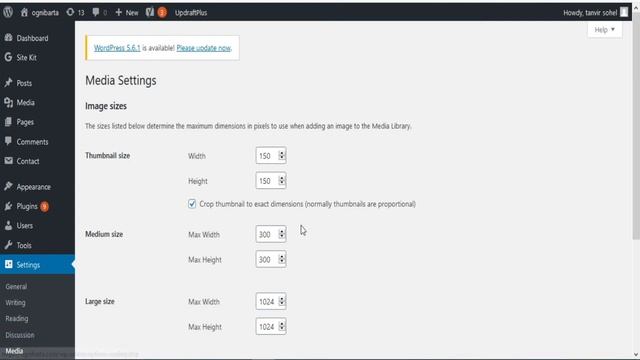Focus Large size Max Height field

[x=271, y=327]
